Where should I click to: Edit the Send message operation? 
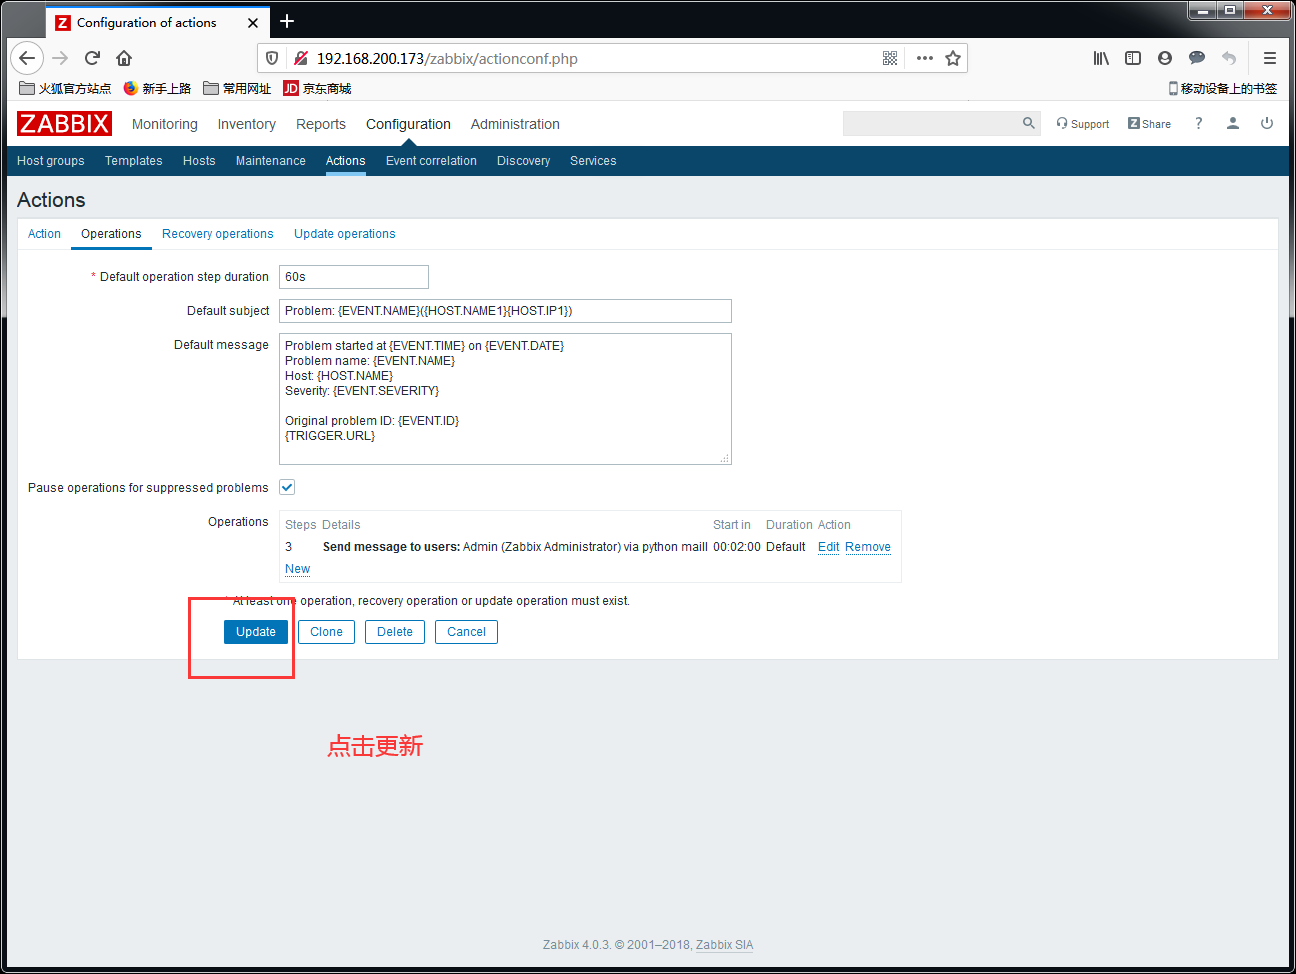[829, 547]
